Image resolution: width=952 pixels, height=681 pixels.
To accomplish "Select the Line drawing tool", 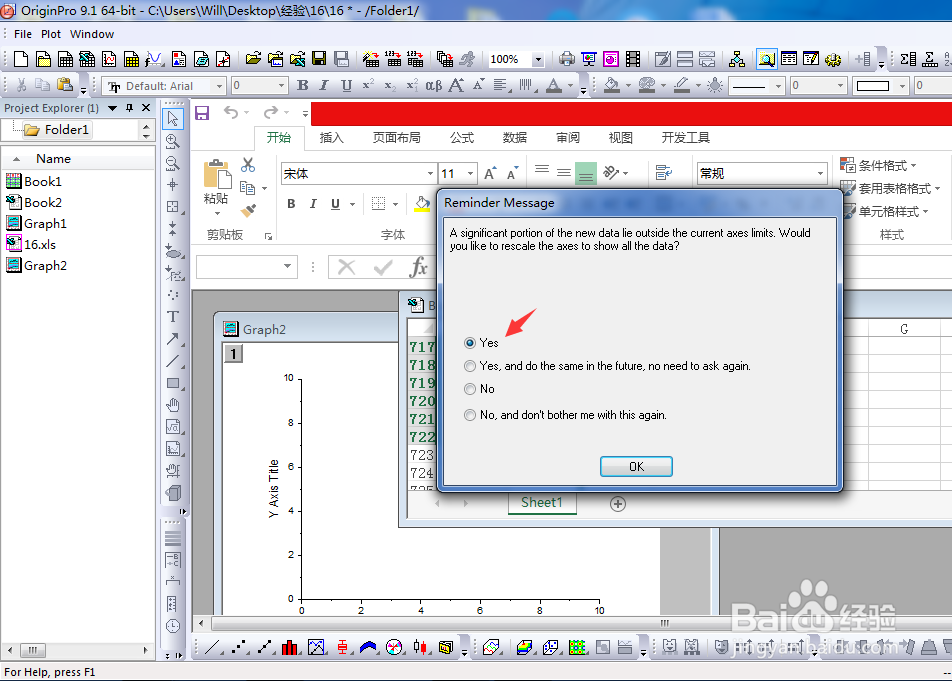I will coord(173,361).
